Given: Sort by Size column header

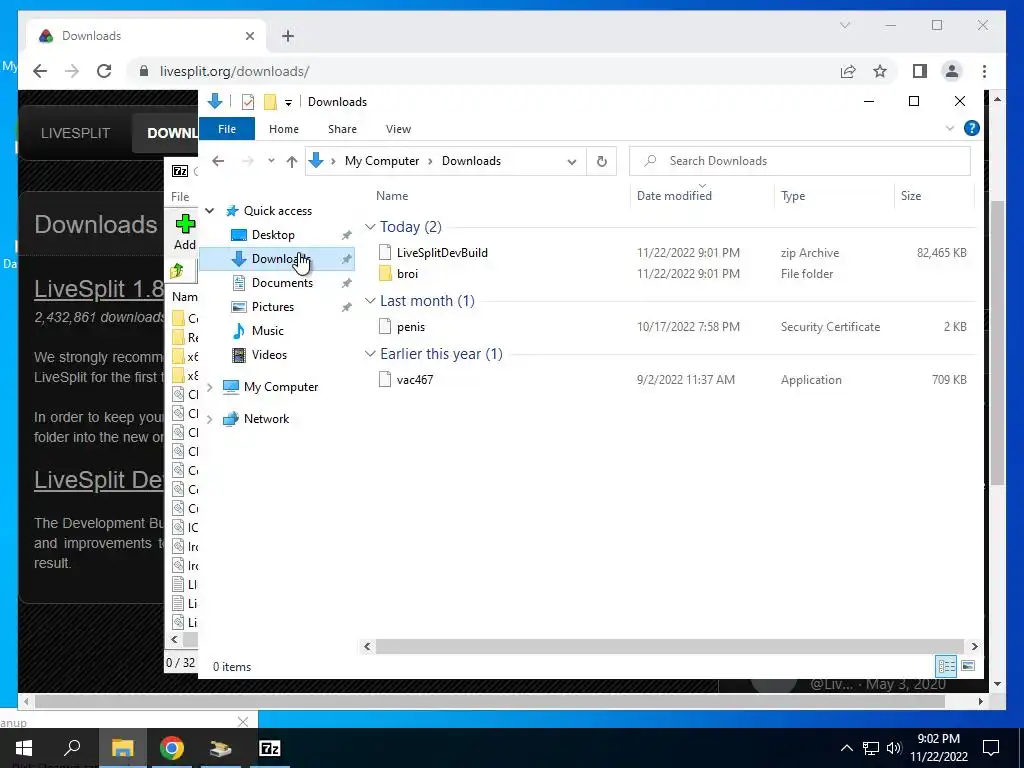Looking at the screenshot, I should [910, 196].
